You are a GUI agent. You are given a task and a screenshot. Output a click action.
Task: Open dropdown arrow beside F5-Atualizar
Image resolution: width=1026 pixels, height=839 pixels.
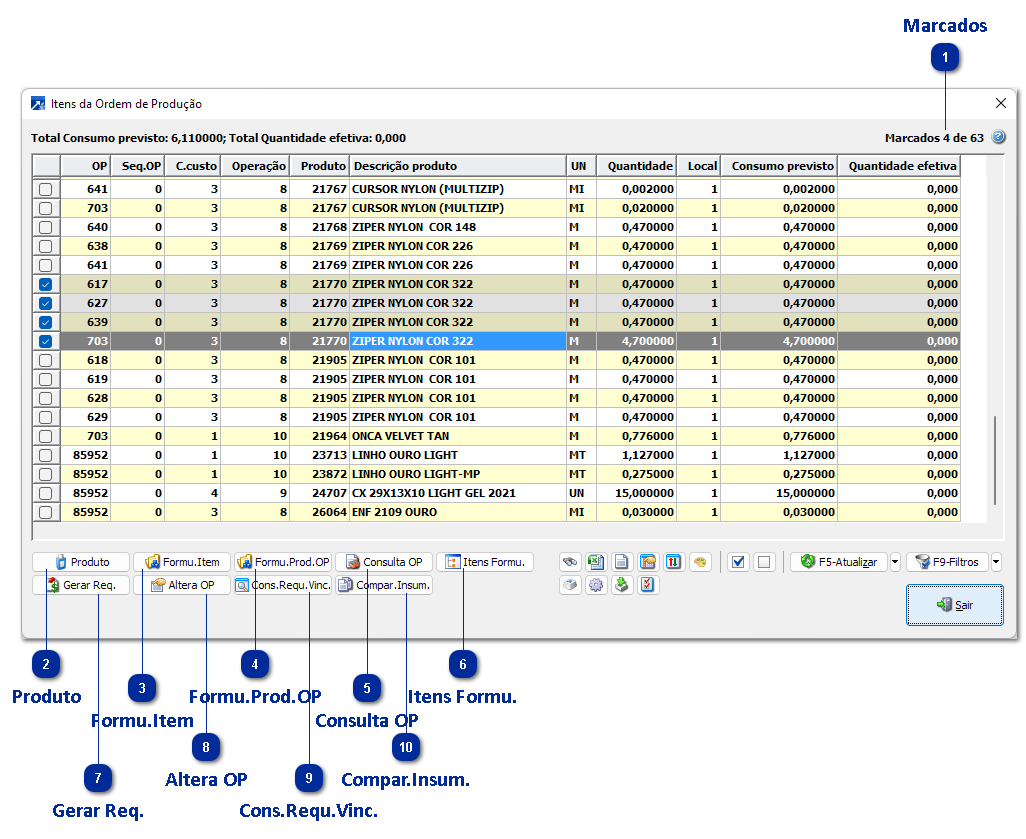(x=895, y=562)
